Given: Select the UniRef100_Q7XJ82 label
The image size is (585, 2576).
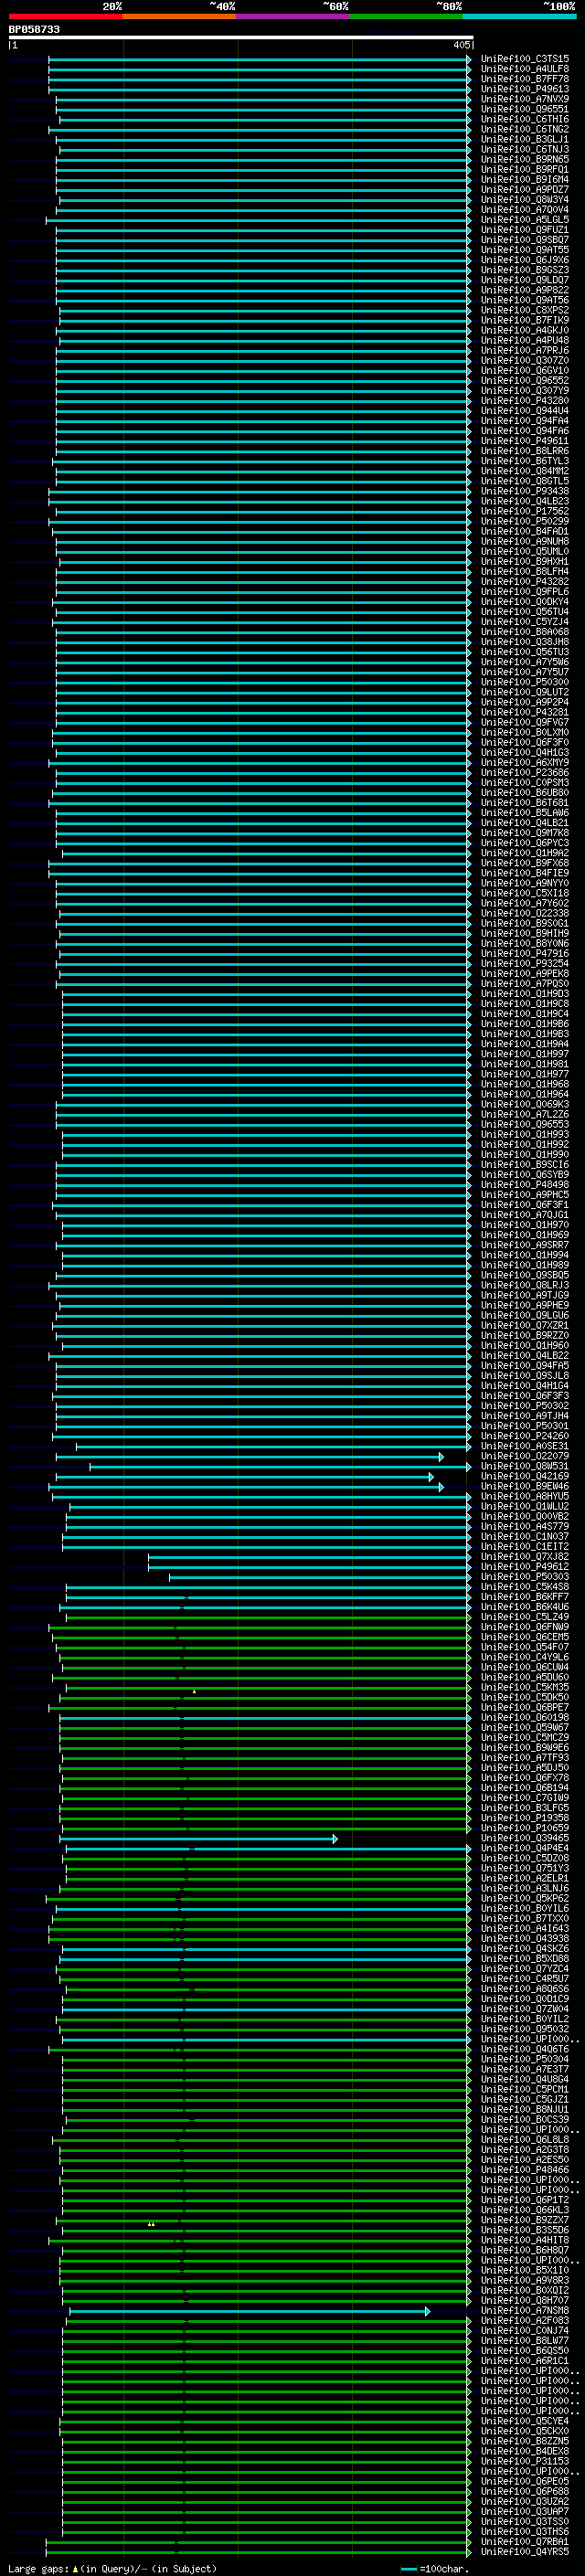Looking at the screenshot, I should [x=524, y=1556].
